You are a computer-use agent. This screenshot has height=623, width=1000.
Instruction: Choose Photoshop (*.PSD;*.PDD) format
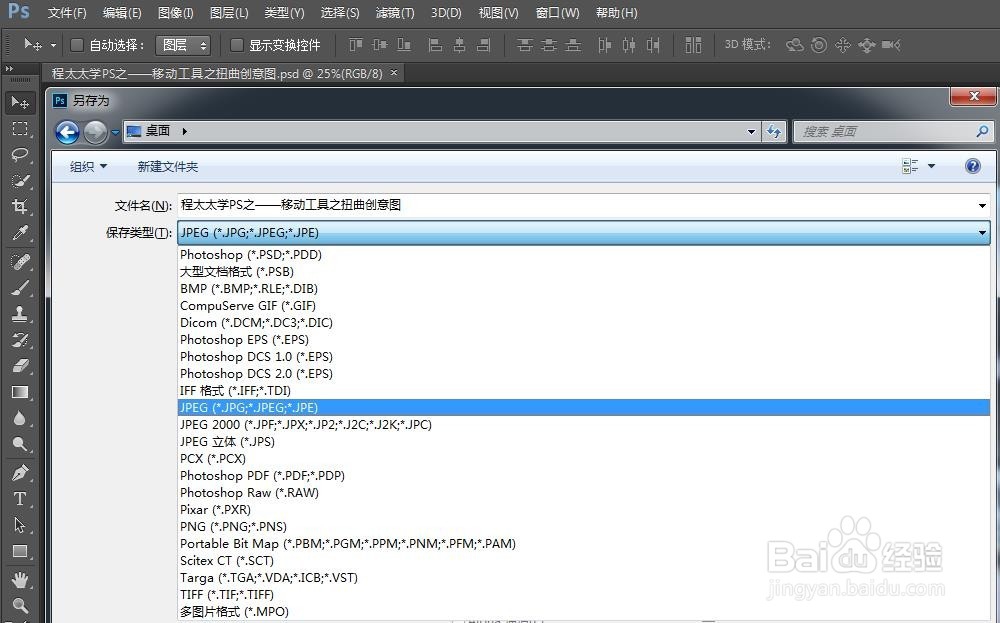(584, 254)
